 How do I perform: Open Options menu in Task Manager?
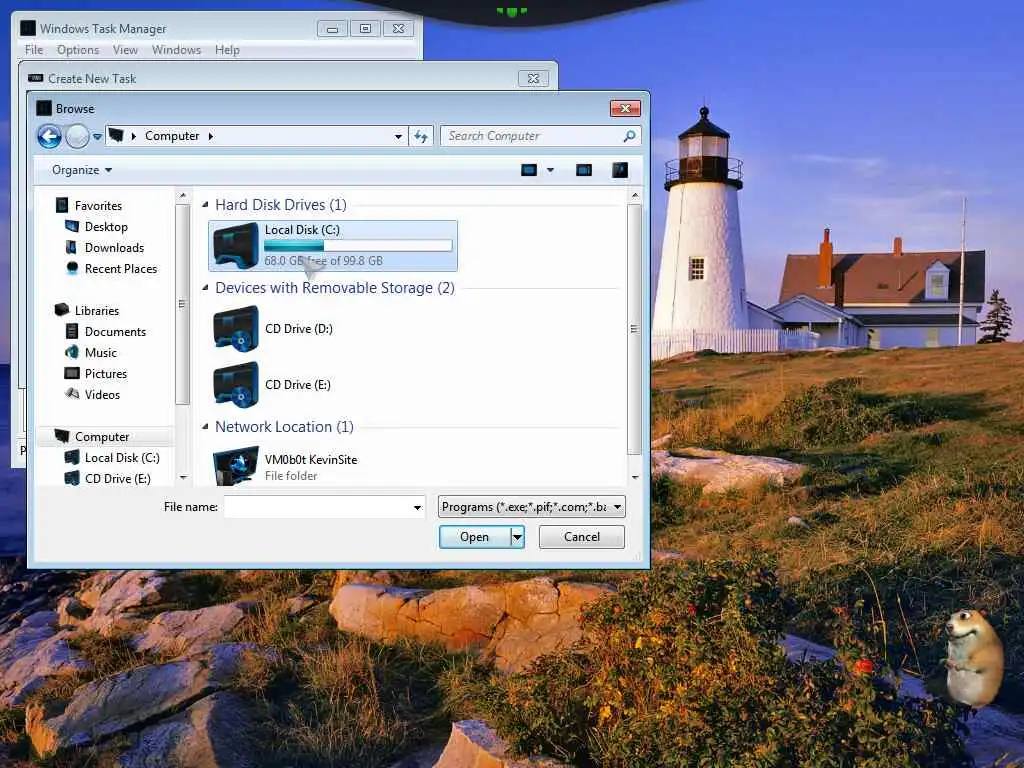[78, 50]
